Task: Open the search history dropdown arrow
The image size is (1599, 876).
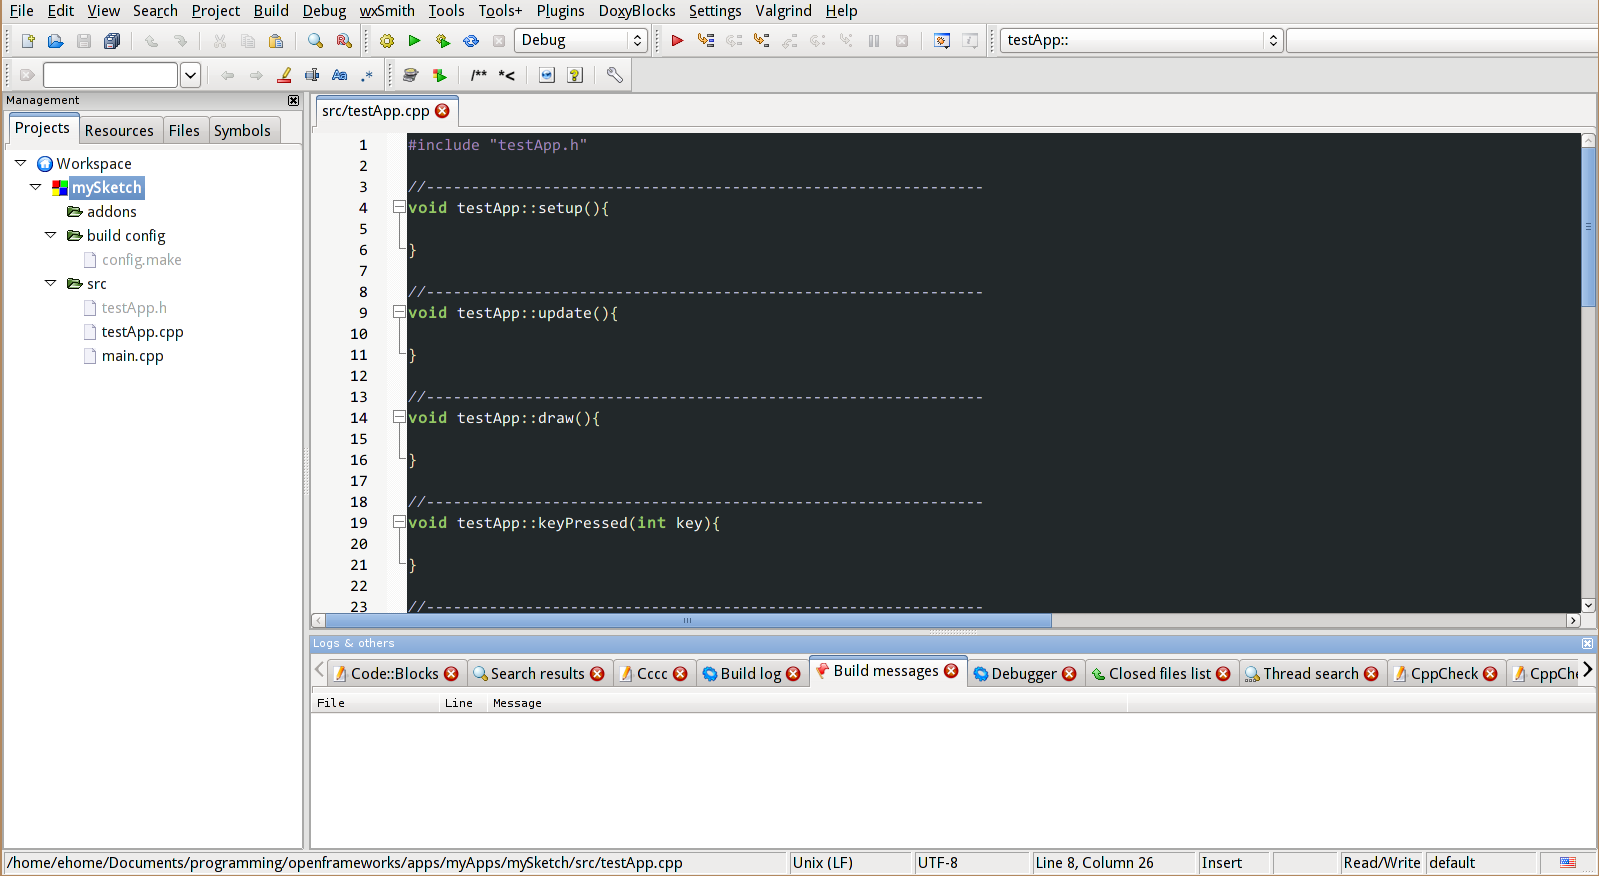Action: tap(190, 75)
